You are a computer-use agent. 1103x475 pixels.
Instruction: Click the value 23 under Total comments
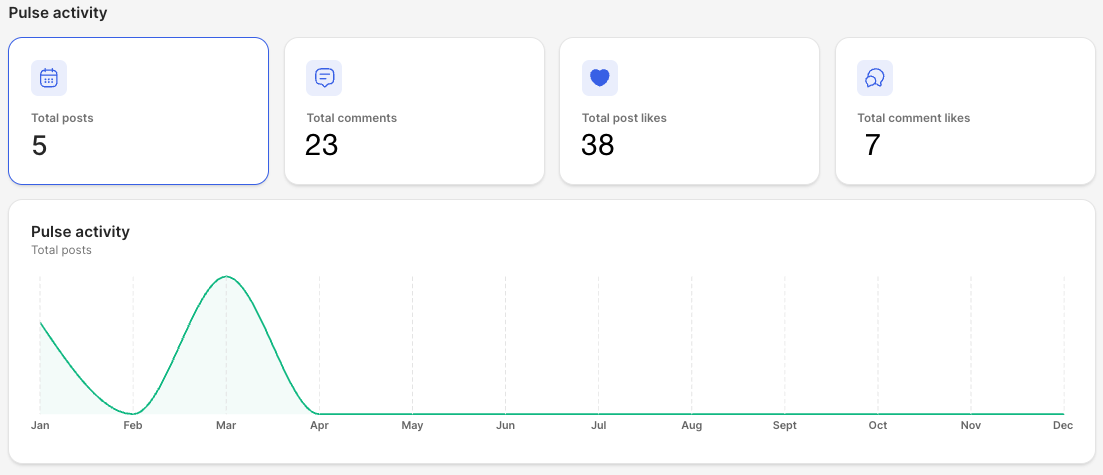click(x=321, y=145)
